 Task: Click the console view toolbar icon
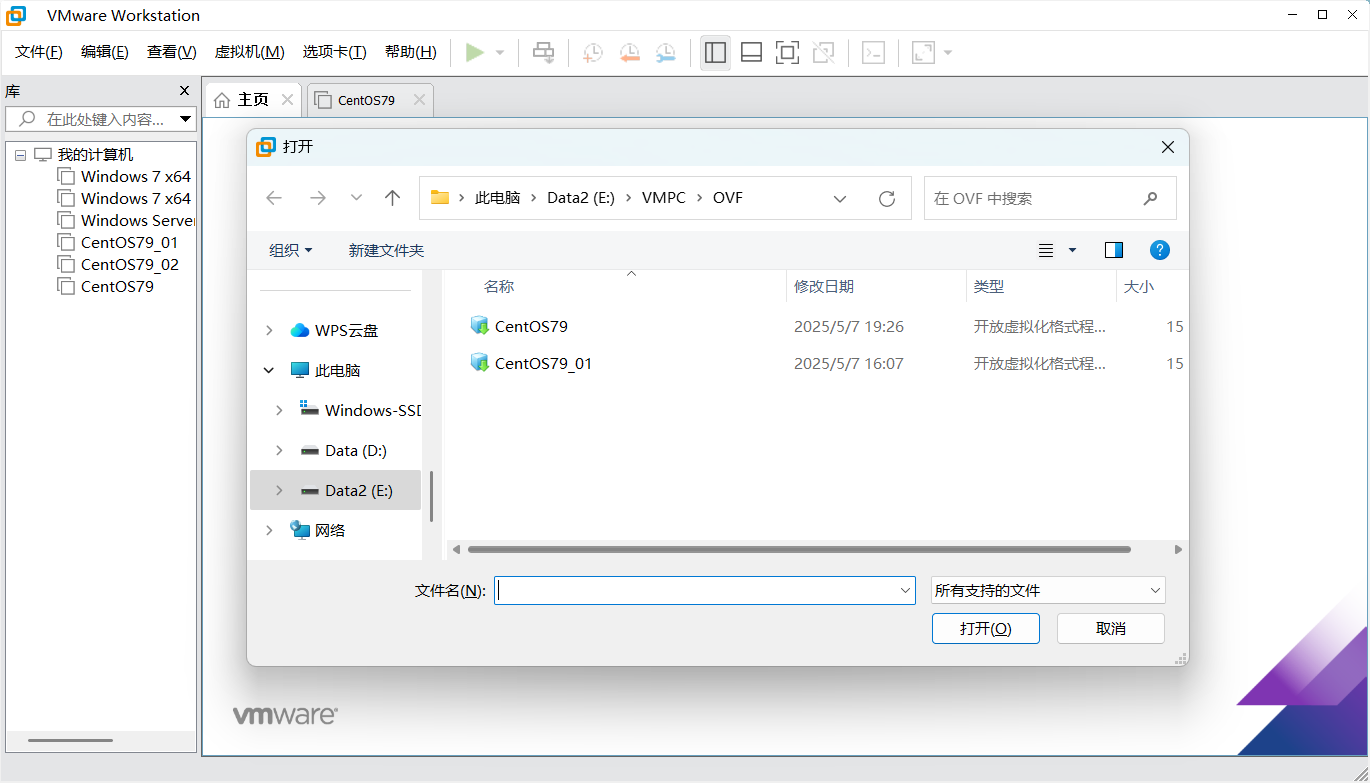873,53
